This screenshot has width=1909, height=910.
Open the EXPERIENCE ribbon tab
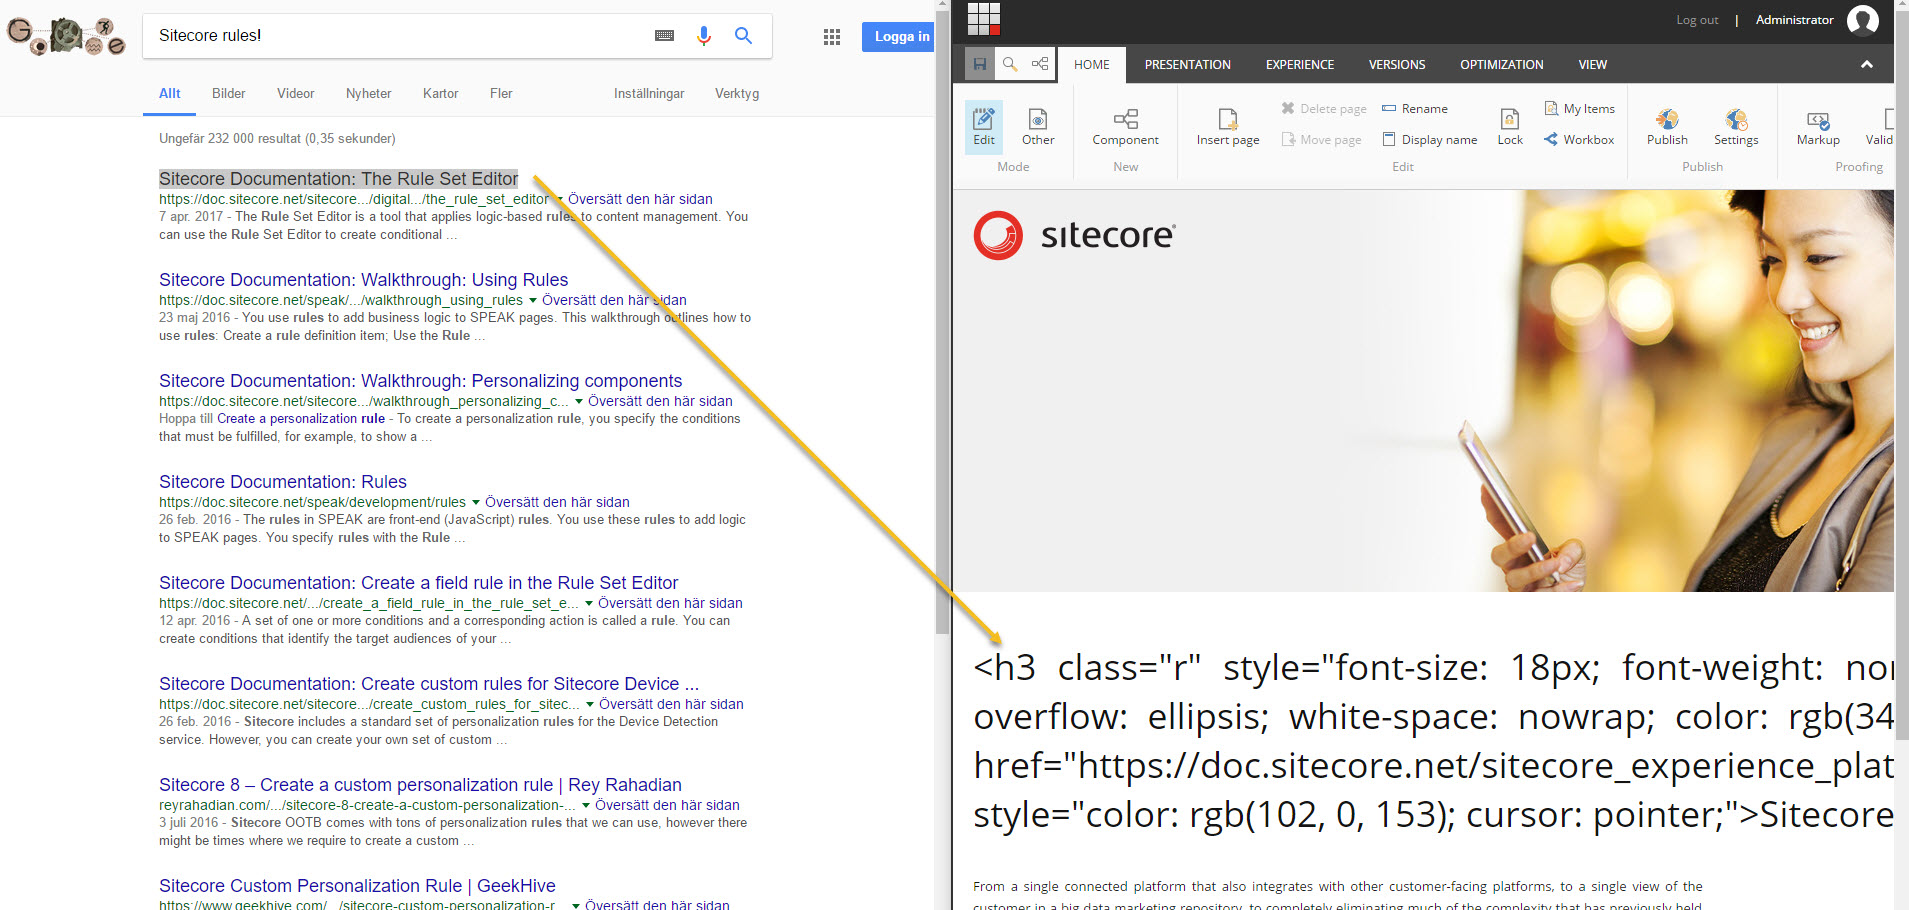coord(1300,64)
